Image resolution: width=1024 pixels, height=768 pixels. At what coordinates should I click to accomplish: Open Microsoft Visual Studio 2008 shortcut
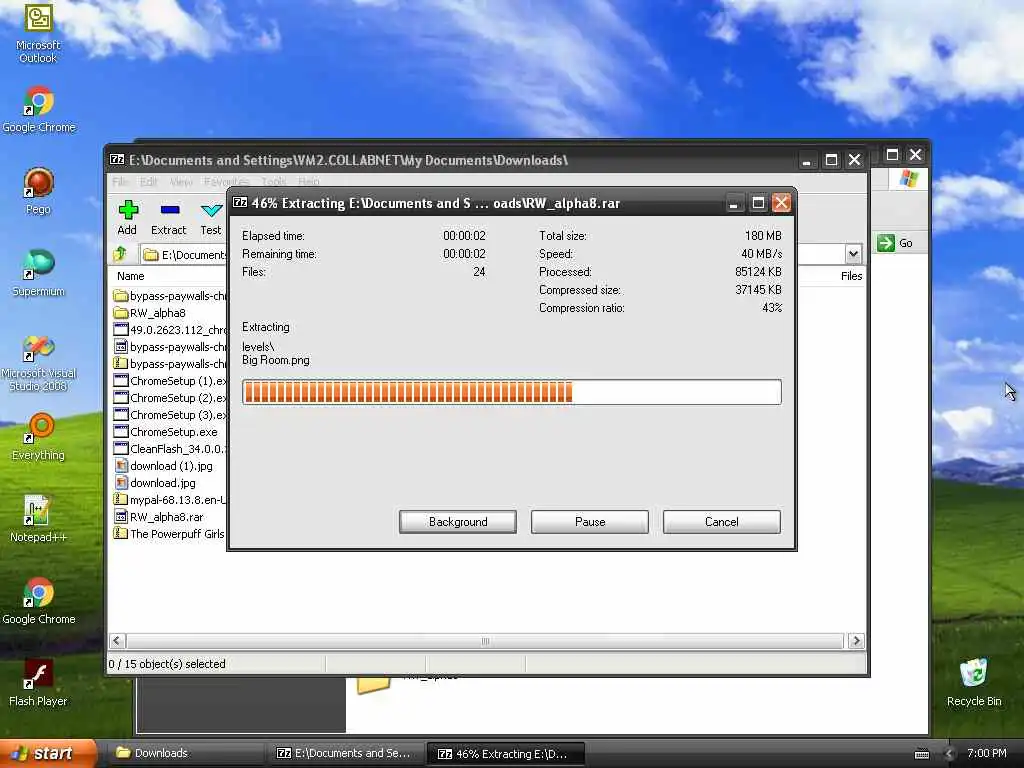click(38, 362)
